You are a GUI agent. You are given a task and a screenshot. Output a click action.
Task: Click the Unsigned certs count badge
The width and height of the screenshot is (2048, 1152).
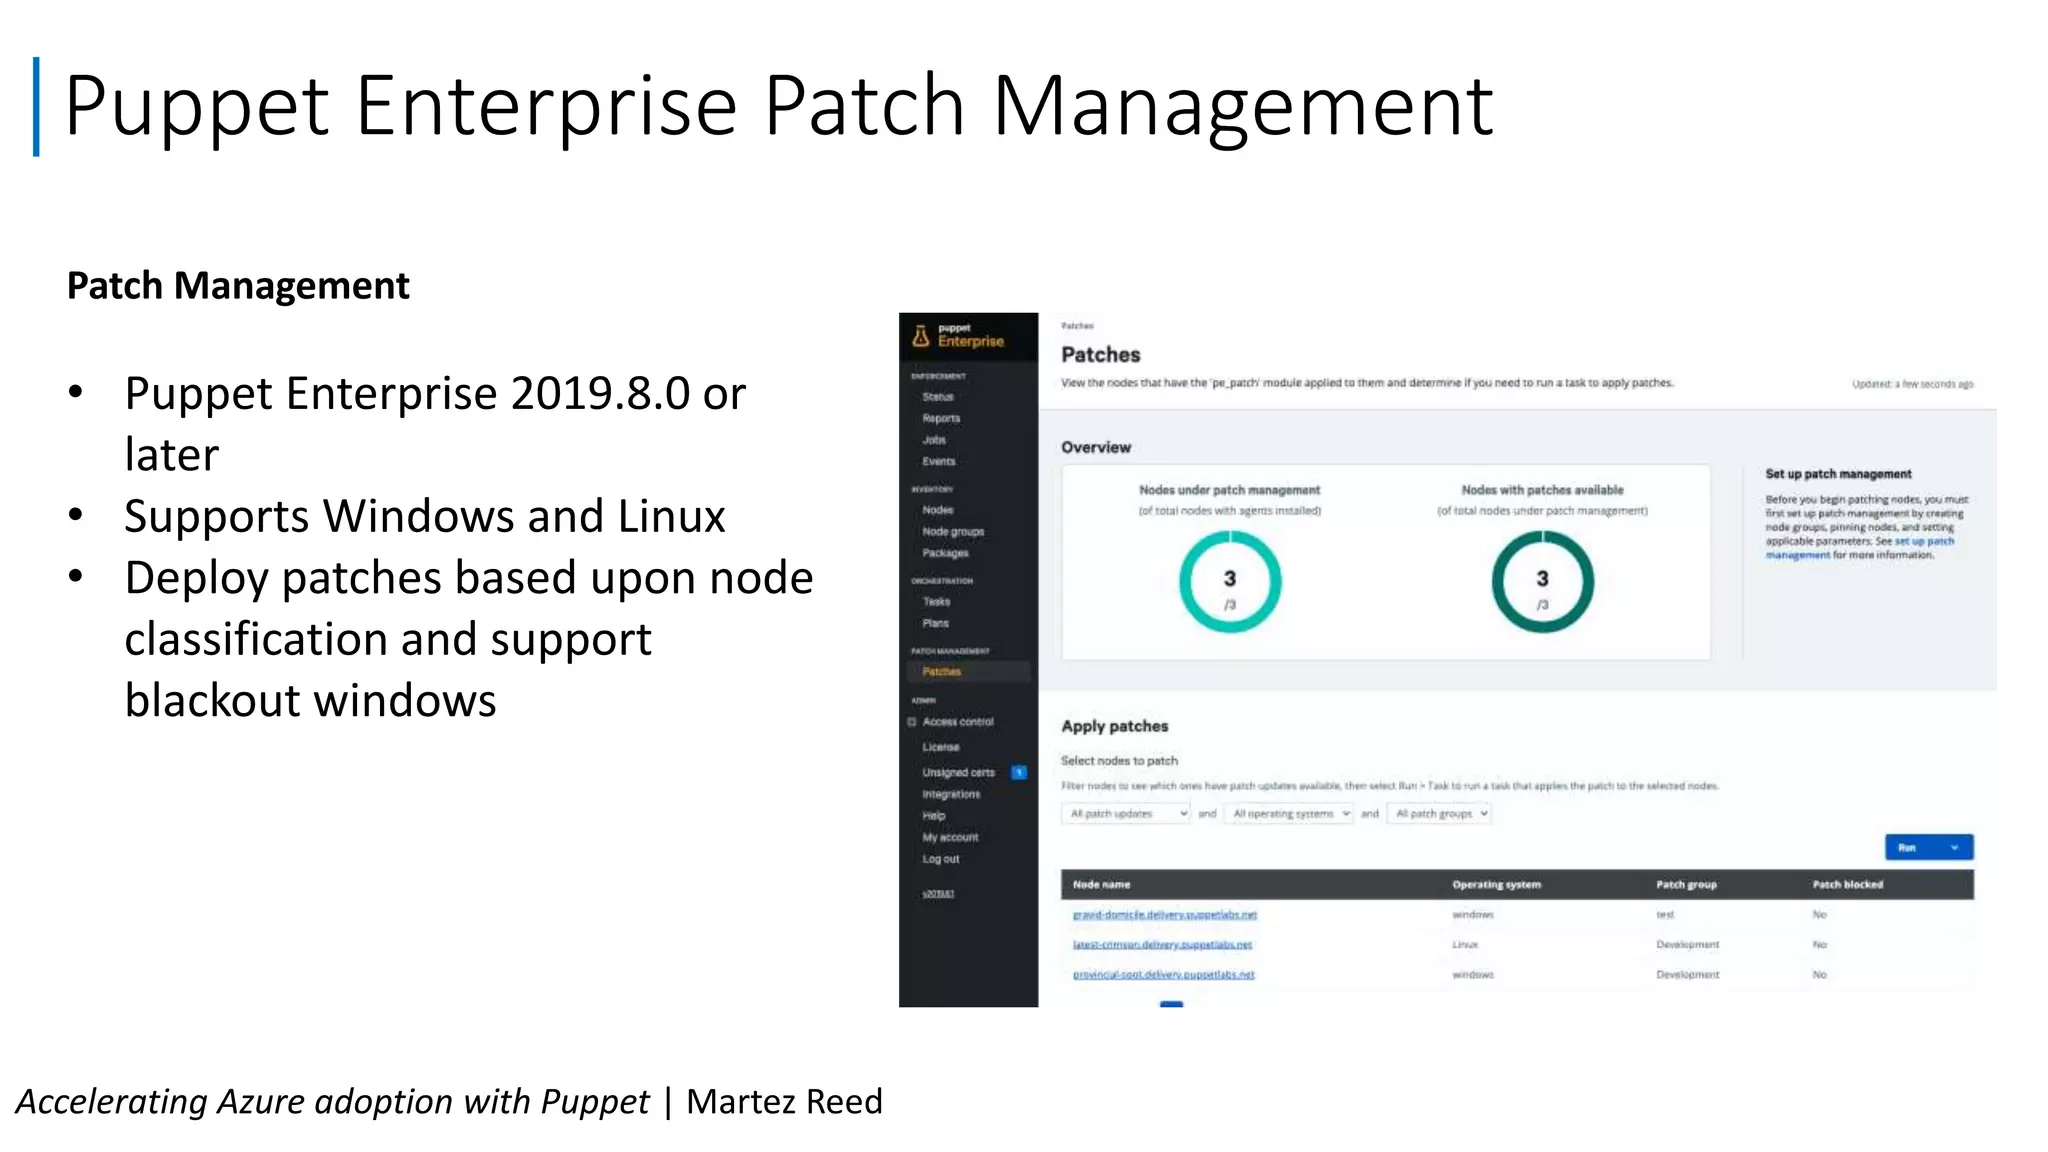point(1019,772)
